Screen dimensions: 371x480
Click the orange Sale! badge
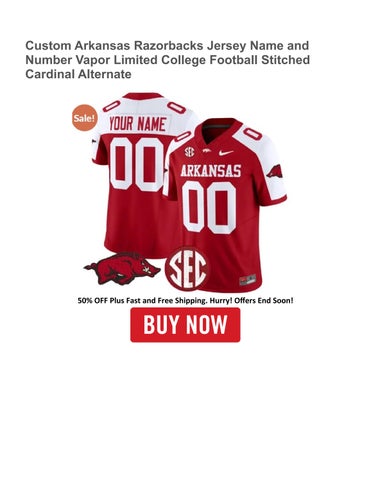coord(85,118)
